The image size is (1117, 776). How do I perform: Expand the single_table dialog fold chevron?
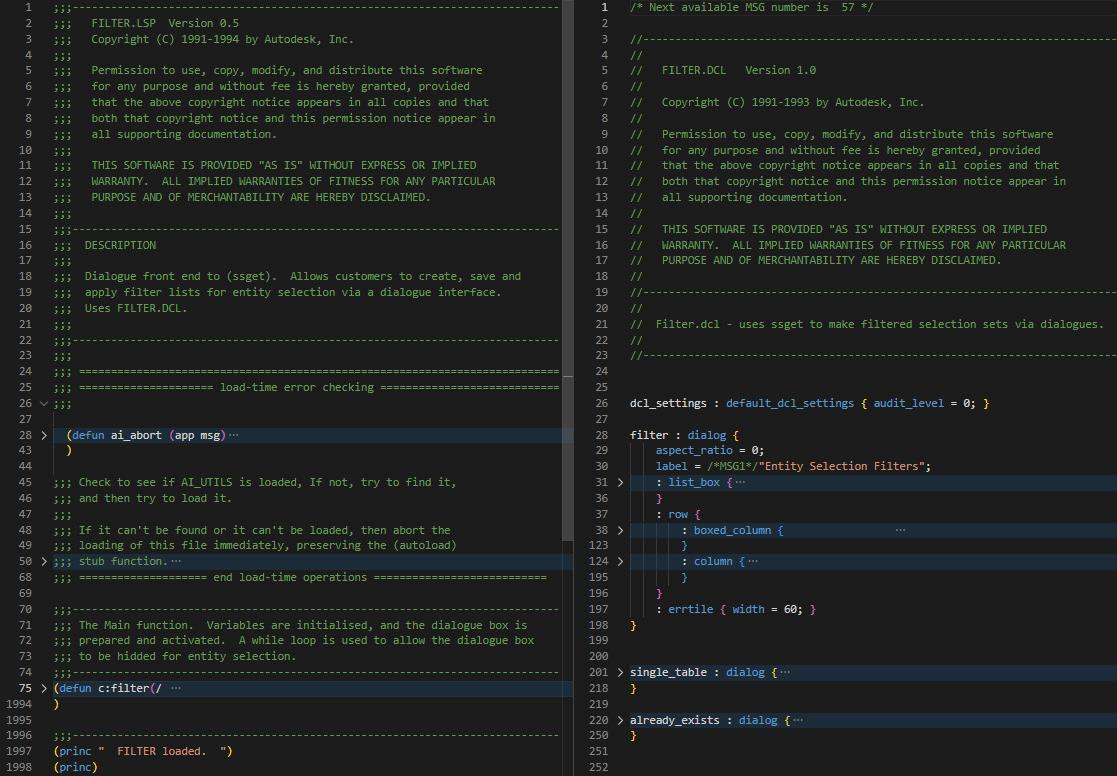[x=620, y=672]
